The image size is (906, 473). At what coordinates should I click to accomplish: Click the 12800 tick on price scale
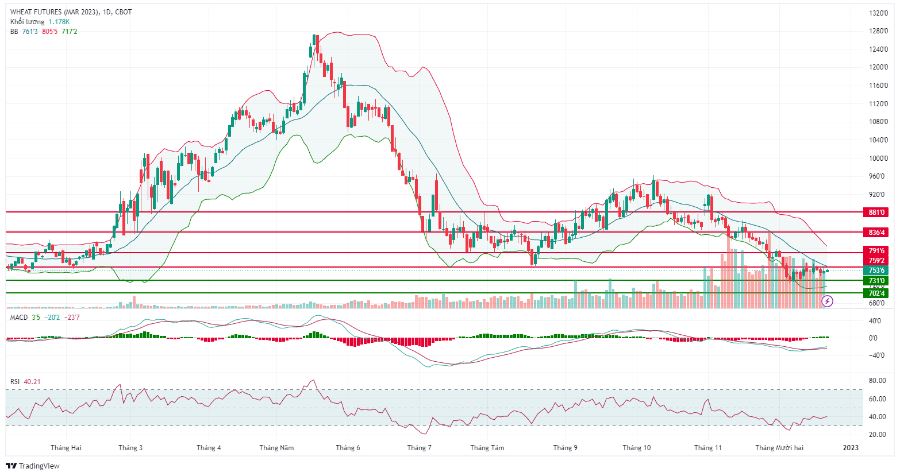[x=879, y=31]
